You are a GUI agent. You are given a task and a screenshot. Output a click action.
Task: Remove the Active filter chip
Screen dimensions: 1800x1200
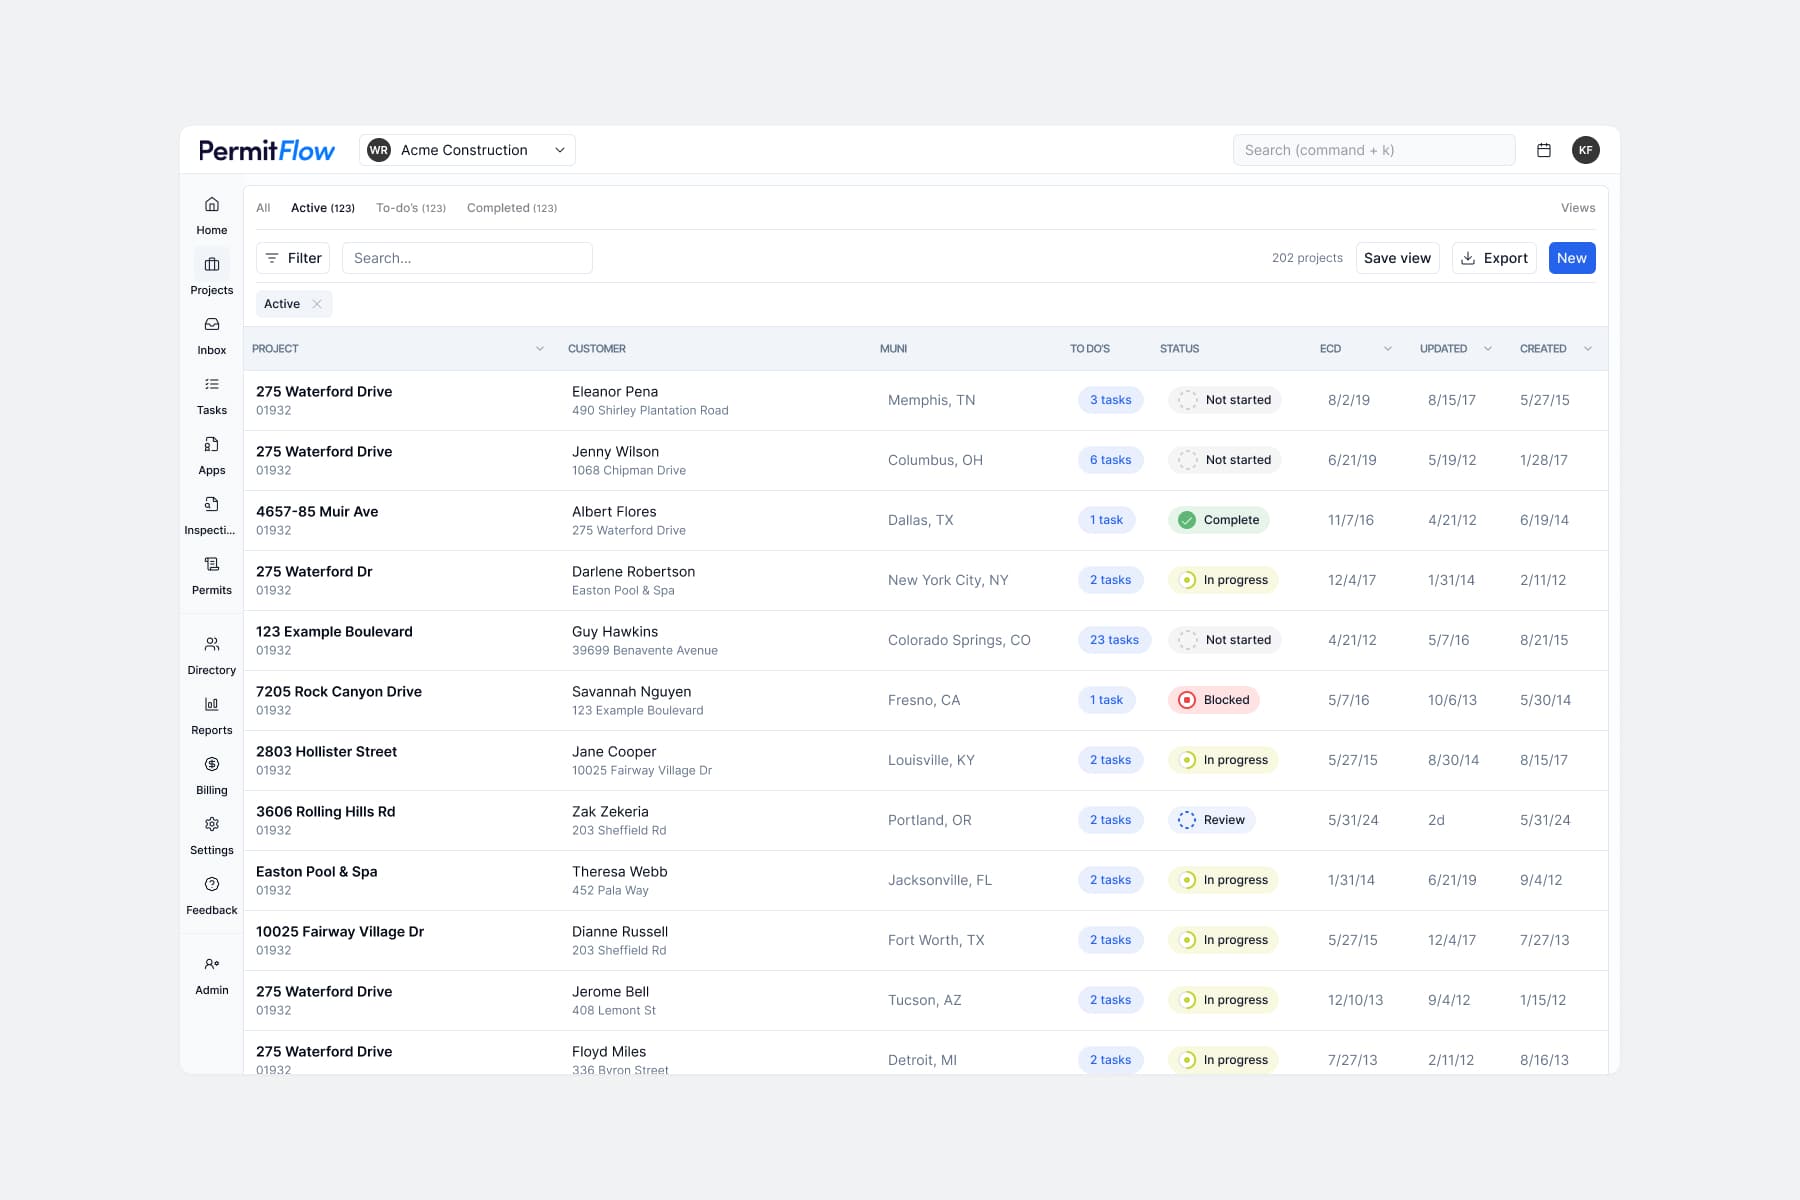(x=317, y=304)
